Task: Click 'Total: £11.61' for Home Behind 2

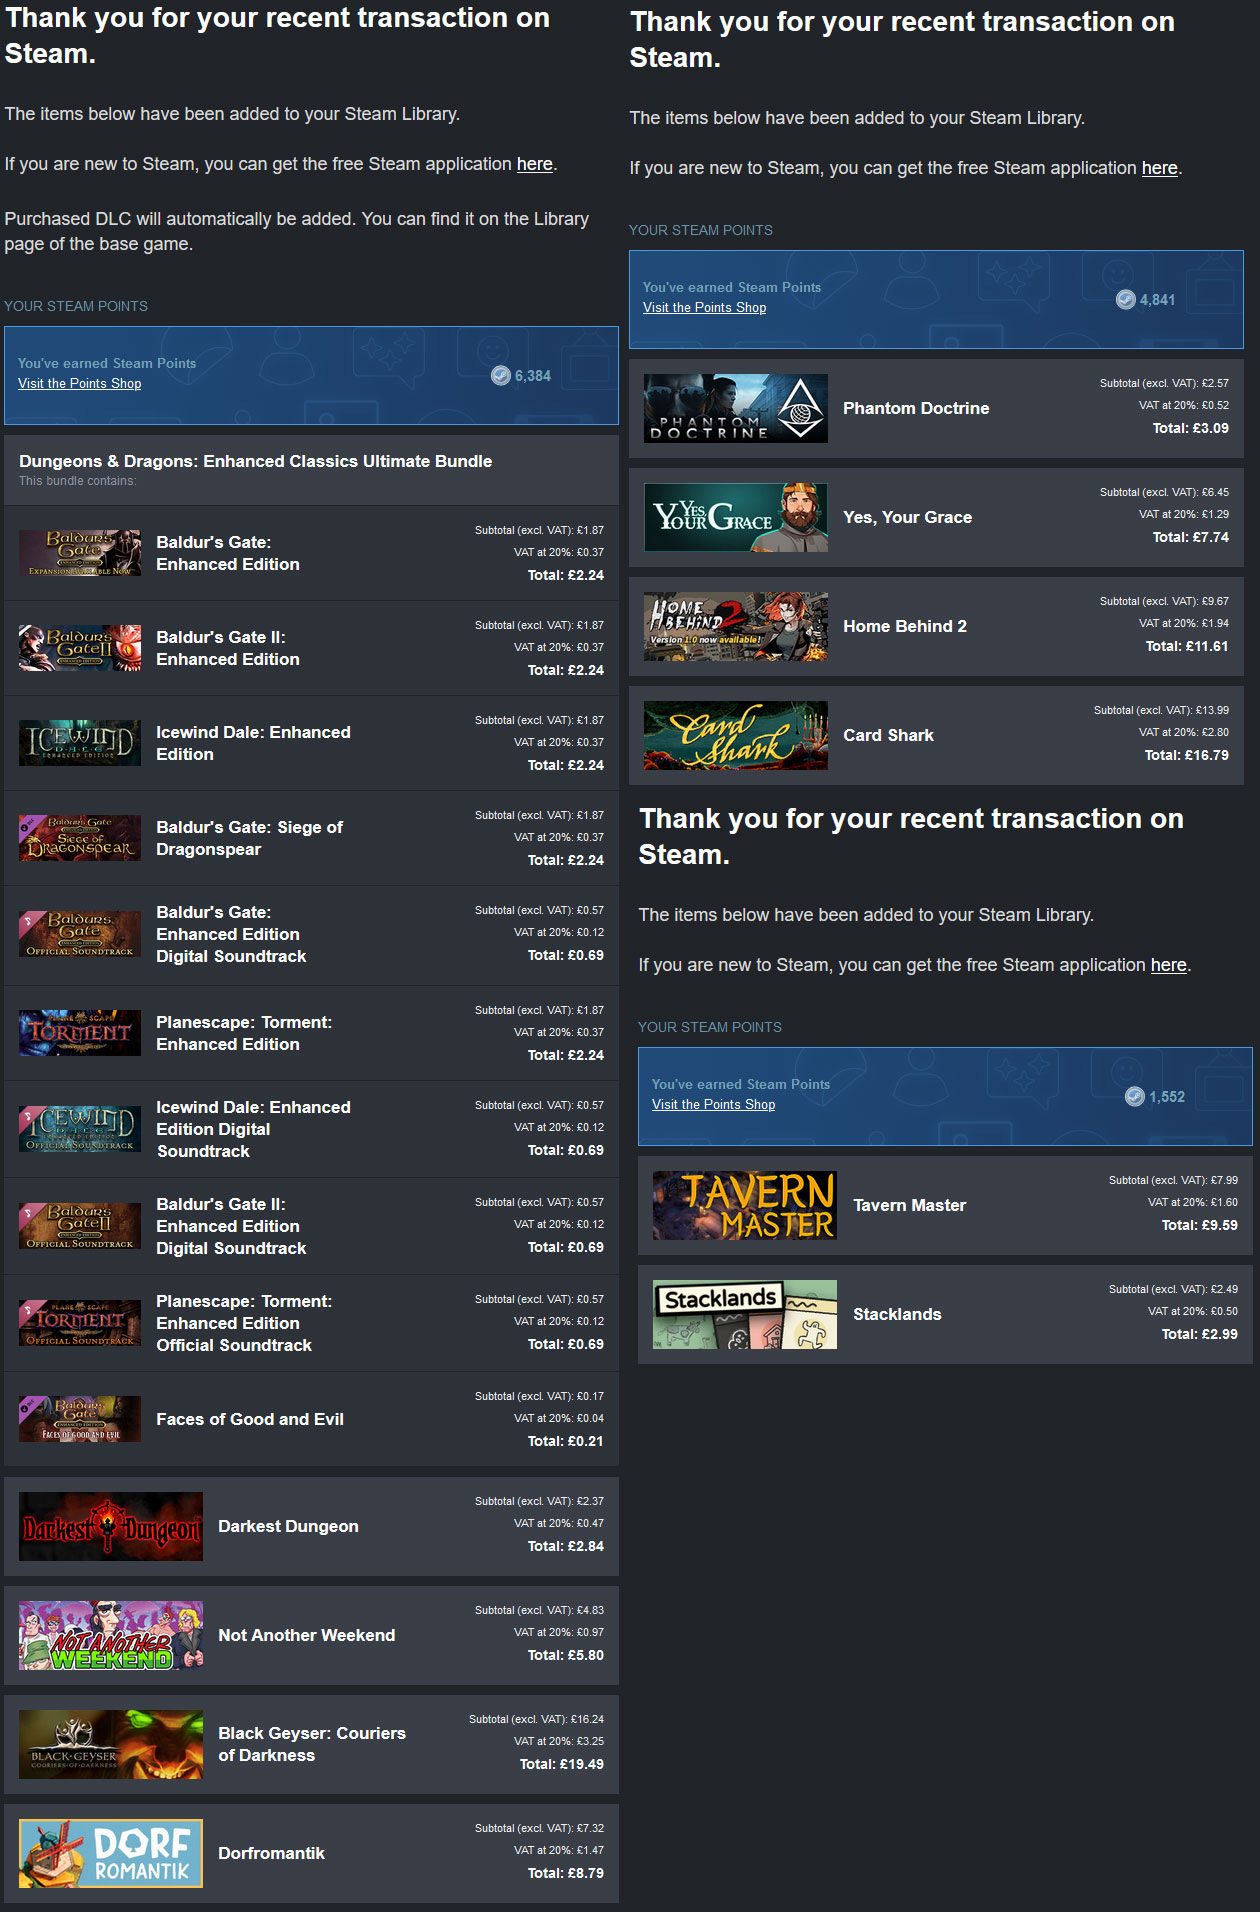Action: [x=1187, y=646]
